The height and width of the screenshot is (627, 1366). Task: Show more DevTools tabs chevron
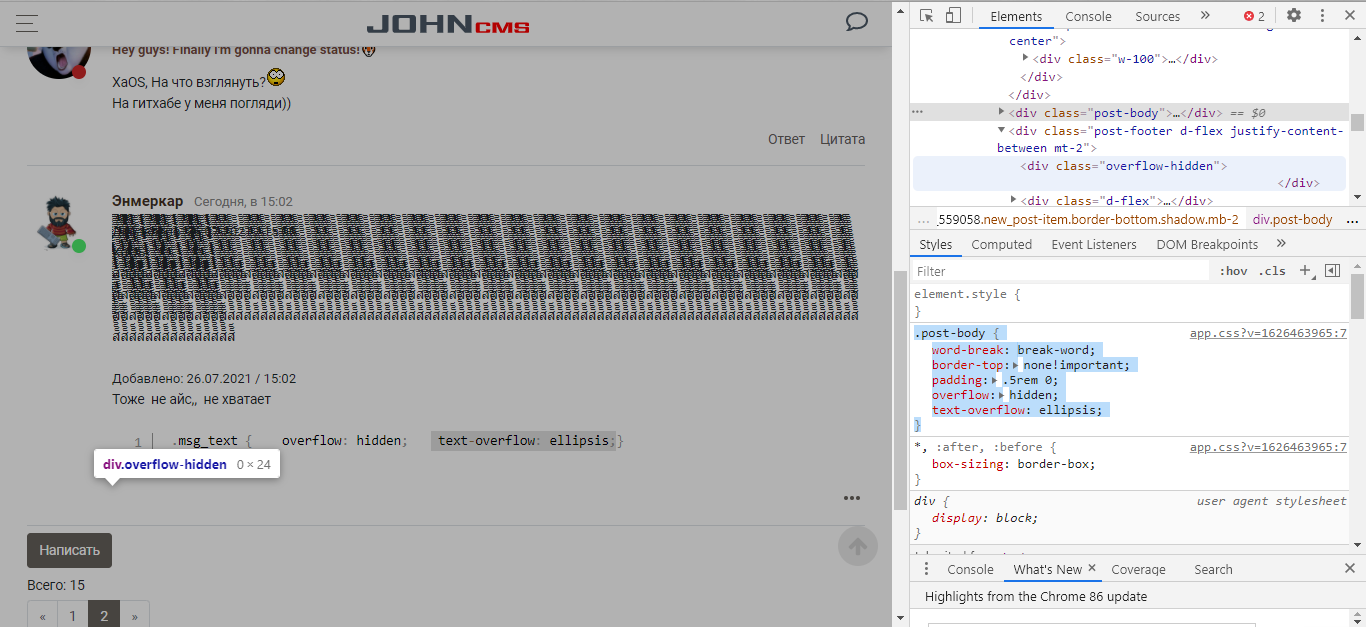pos(1205,16)
